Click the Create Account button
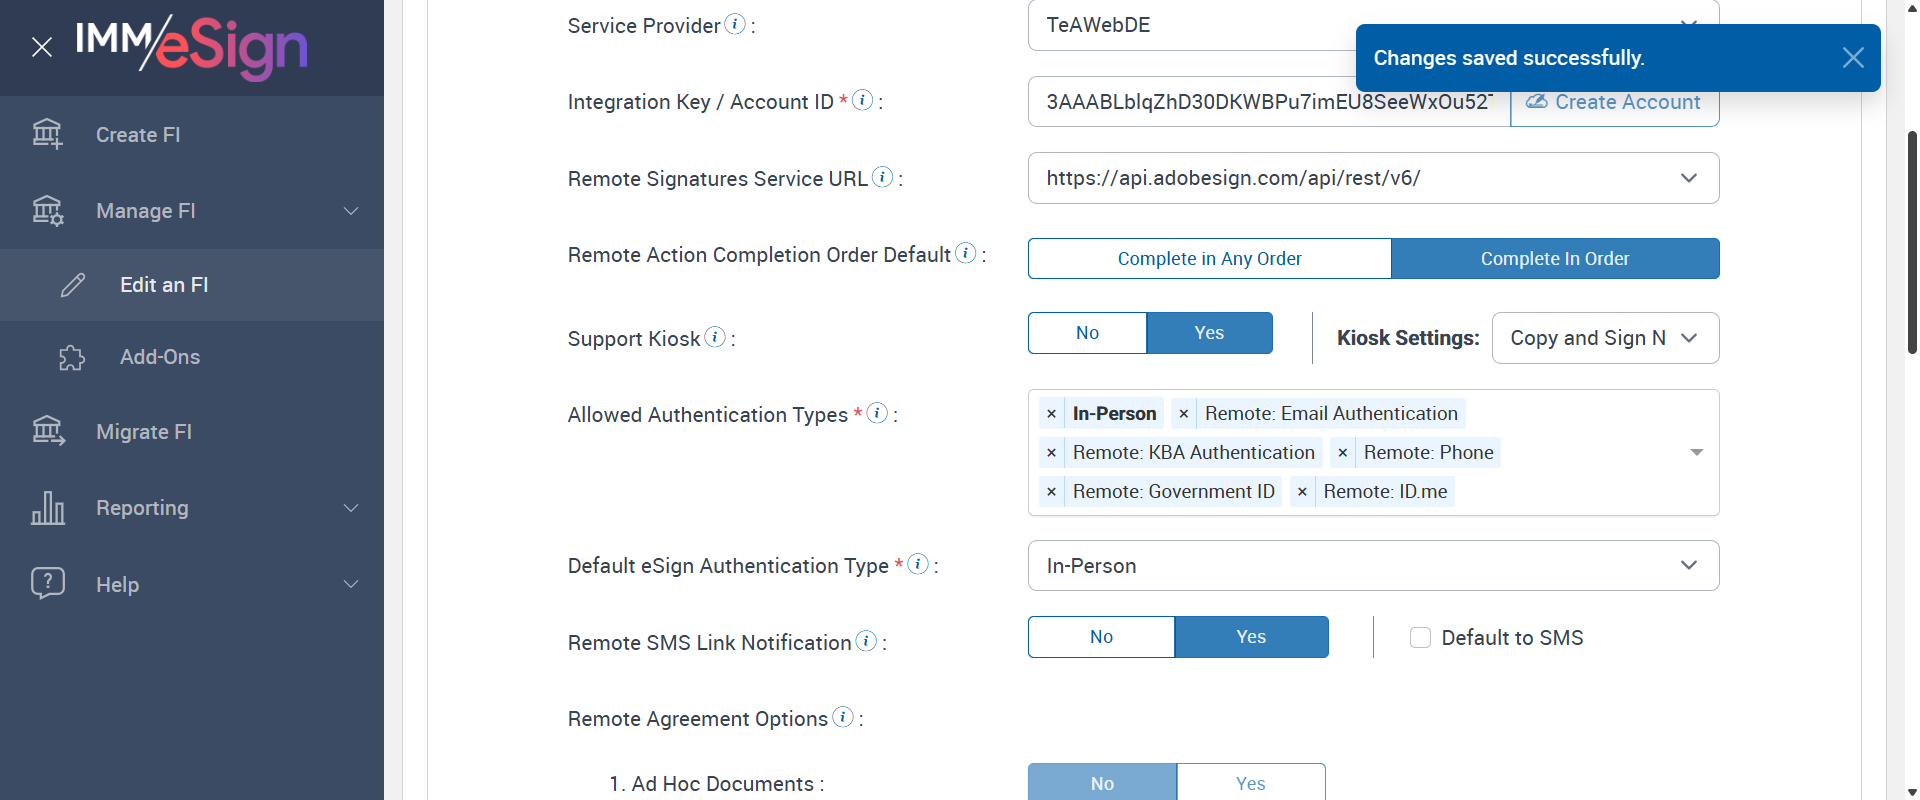Viewport: 1920px width, 800px height. pos(1614,103)
